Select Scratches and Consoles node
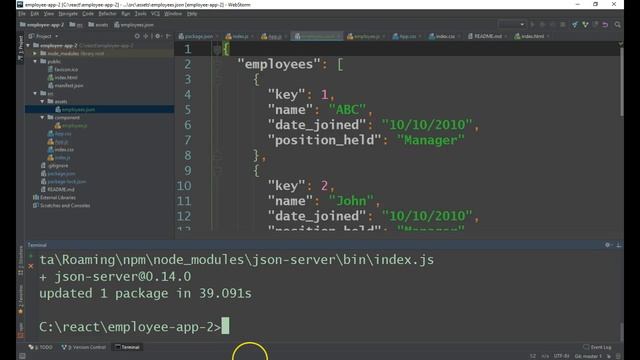Image resolution: width=640 pixels, height=360 pixels. (61, 205)
